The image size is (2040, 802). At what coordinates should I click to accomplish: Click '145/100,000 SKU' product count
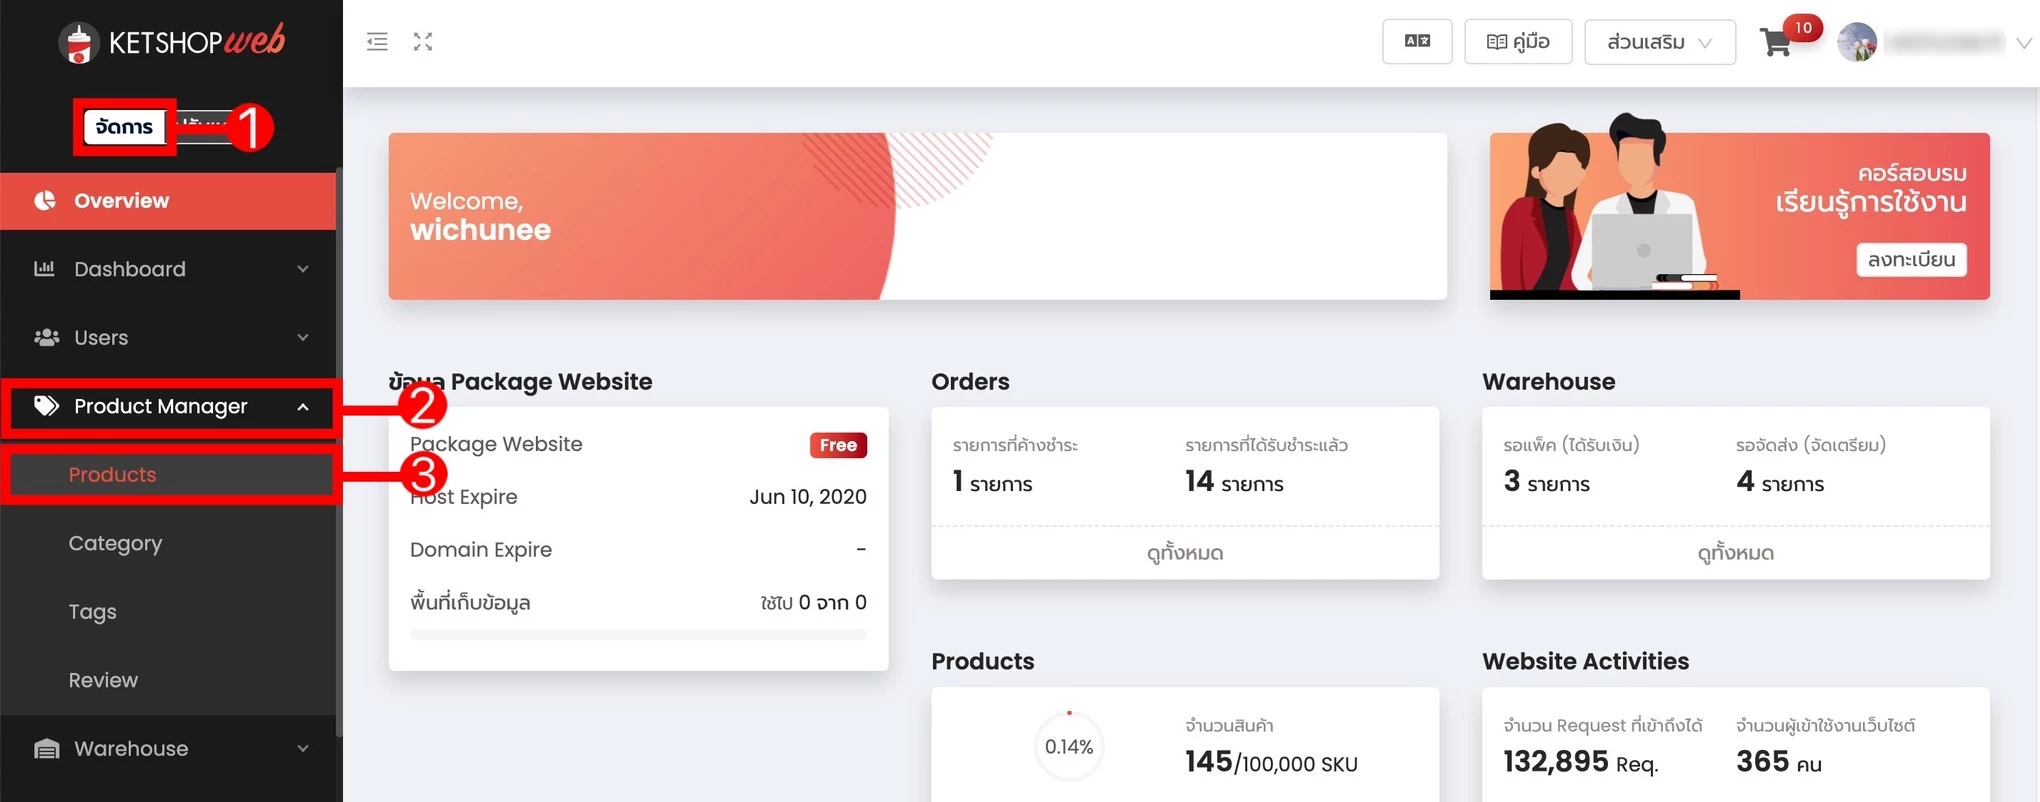1271,762
